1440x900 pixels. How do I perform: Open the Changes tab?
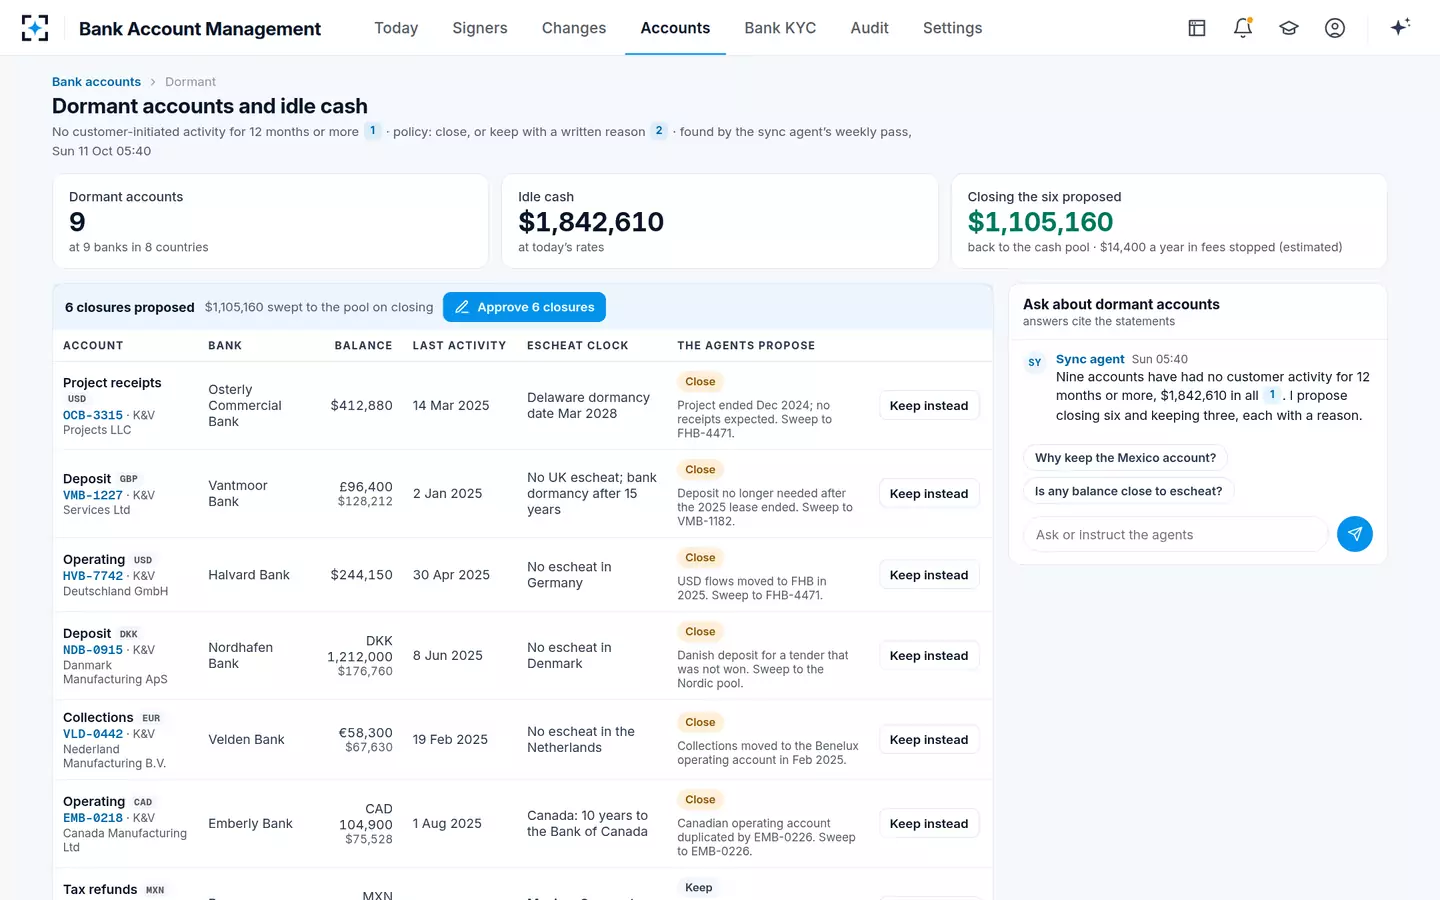(574, 28)
